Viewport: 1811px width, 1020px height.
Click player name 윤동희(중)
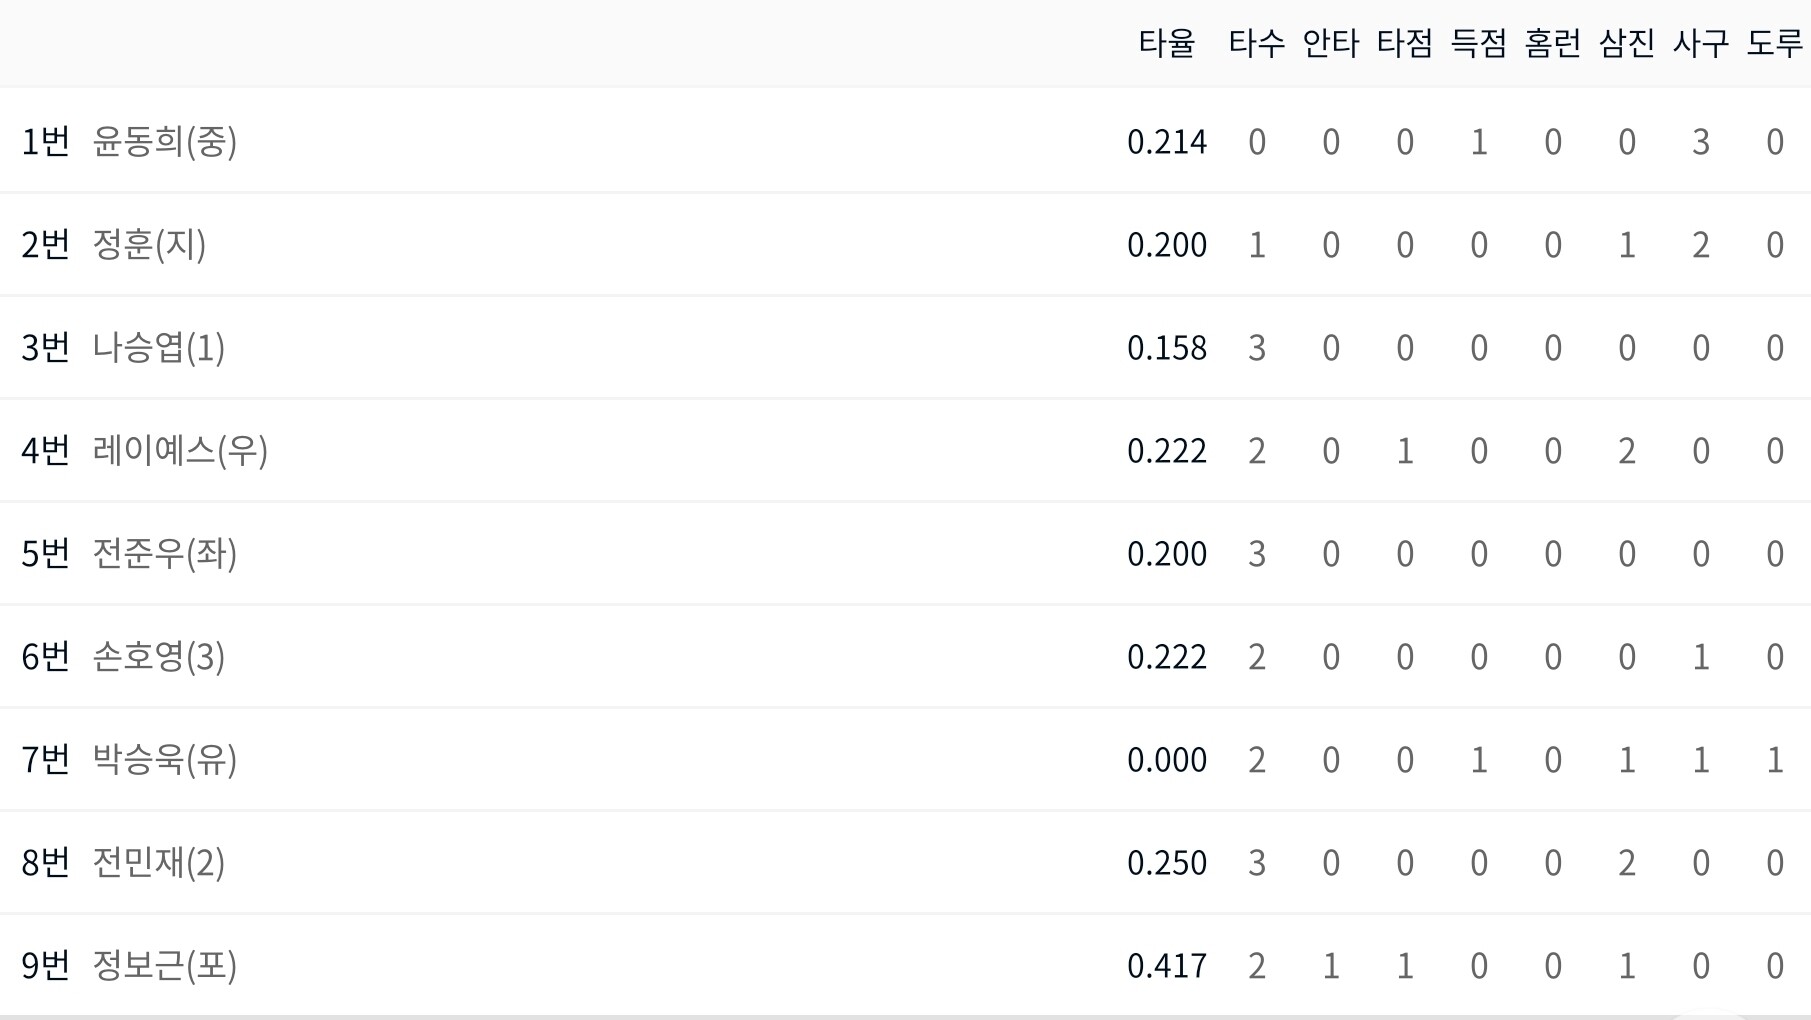click(164, 141)
